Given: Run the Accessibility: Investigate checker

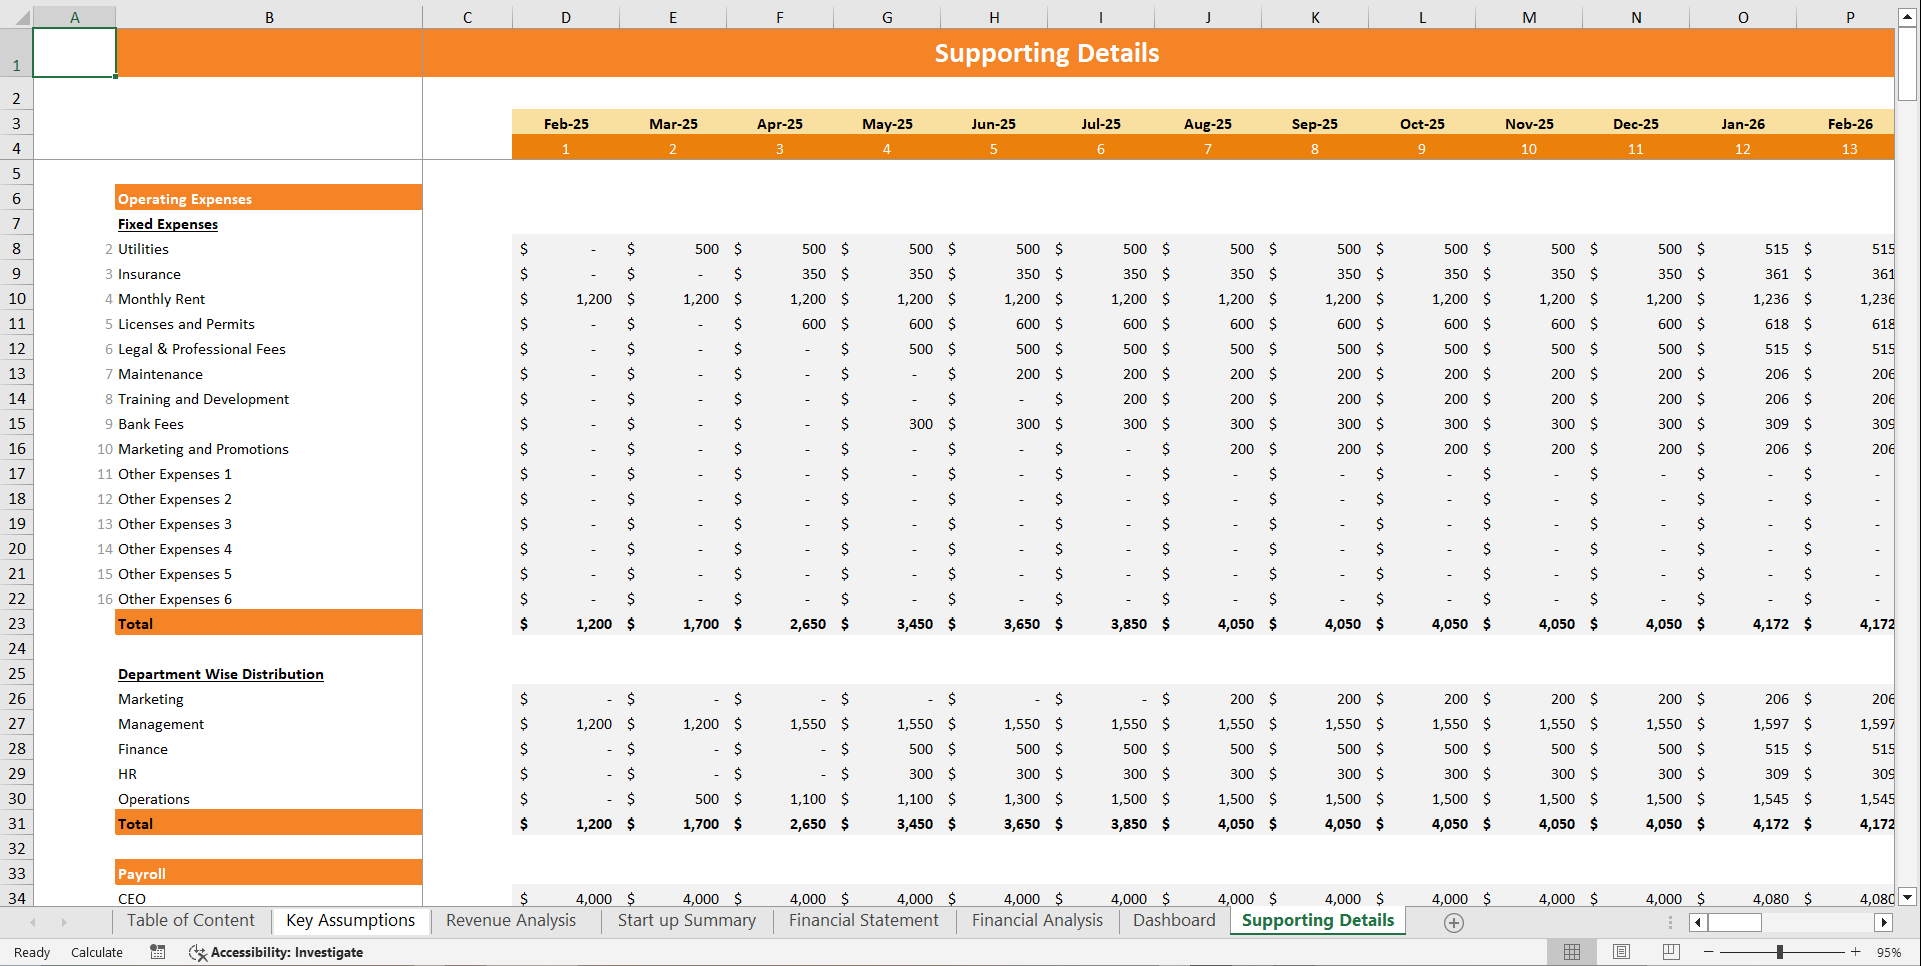Looking at the screenshot, I should click(x=276, y=952).
